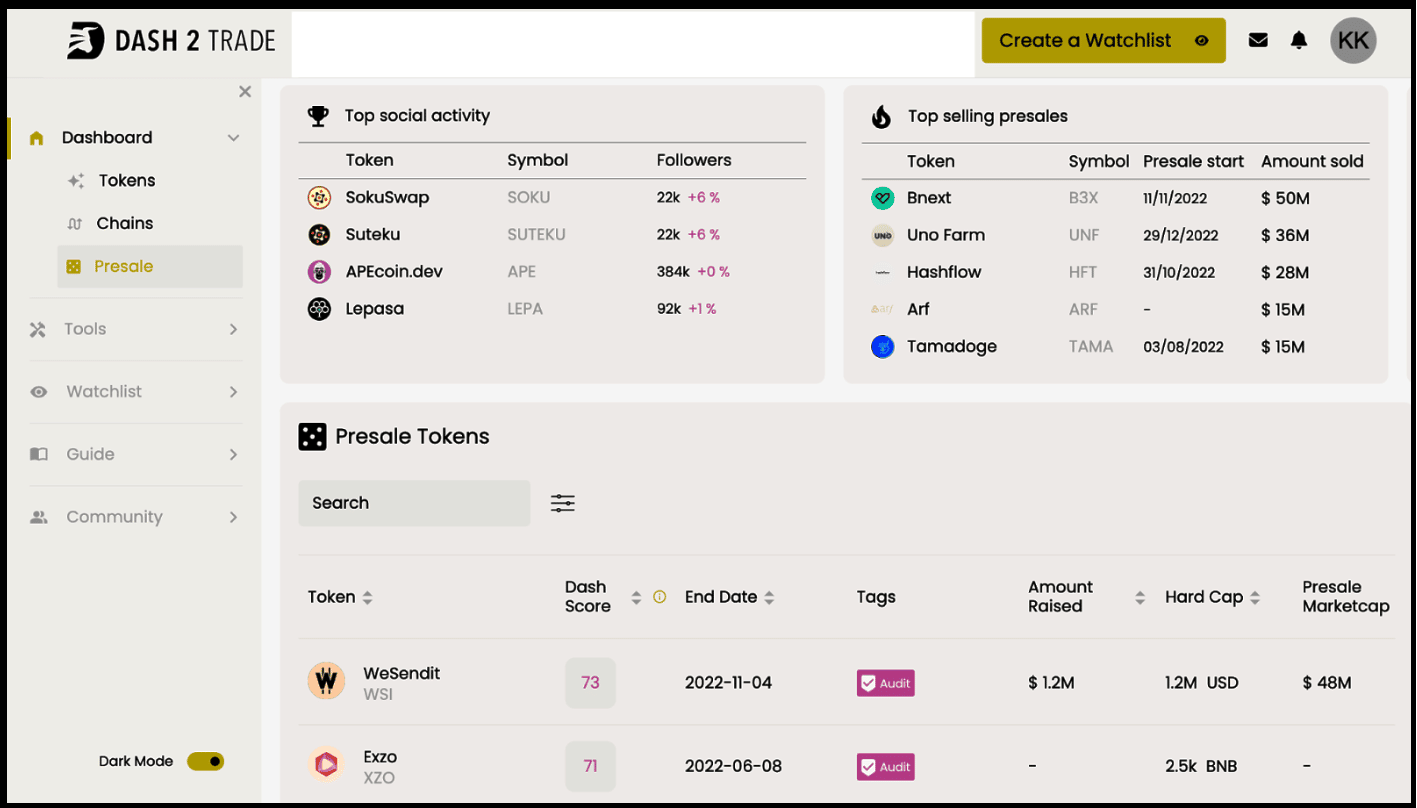Open the Exzo token name link
The height and width of the screenshot is (808, 1417).
(380, 757)
